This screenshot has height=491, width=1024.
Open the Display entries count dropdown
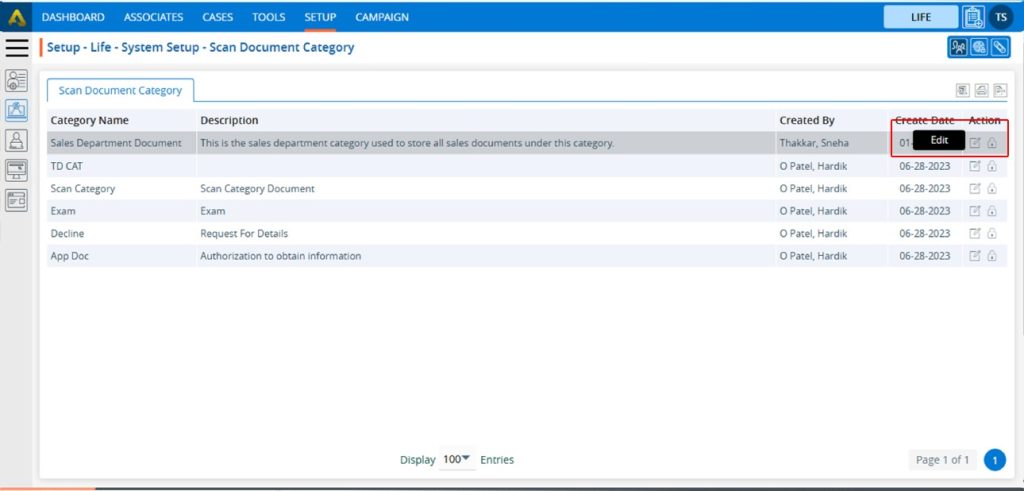click(456, 460)
